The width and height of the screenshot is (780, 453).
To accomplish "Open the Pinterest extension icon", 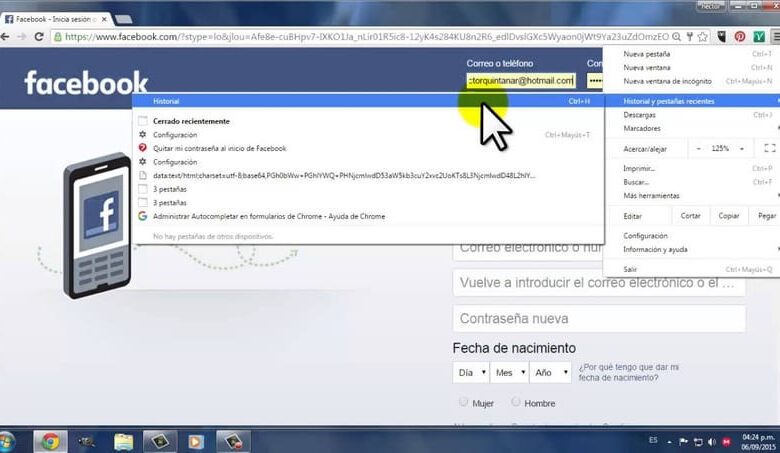I will click(740, 37).
